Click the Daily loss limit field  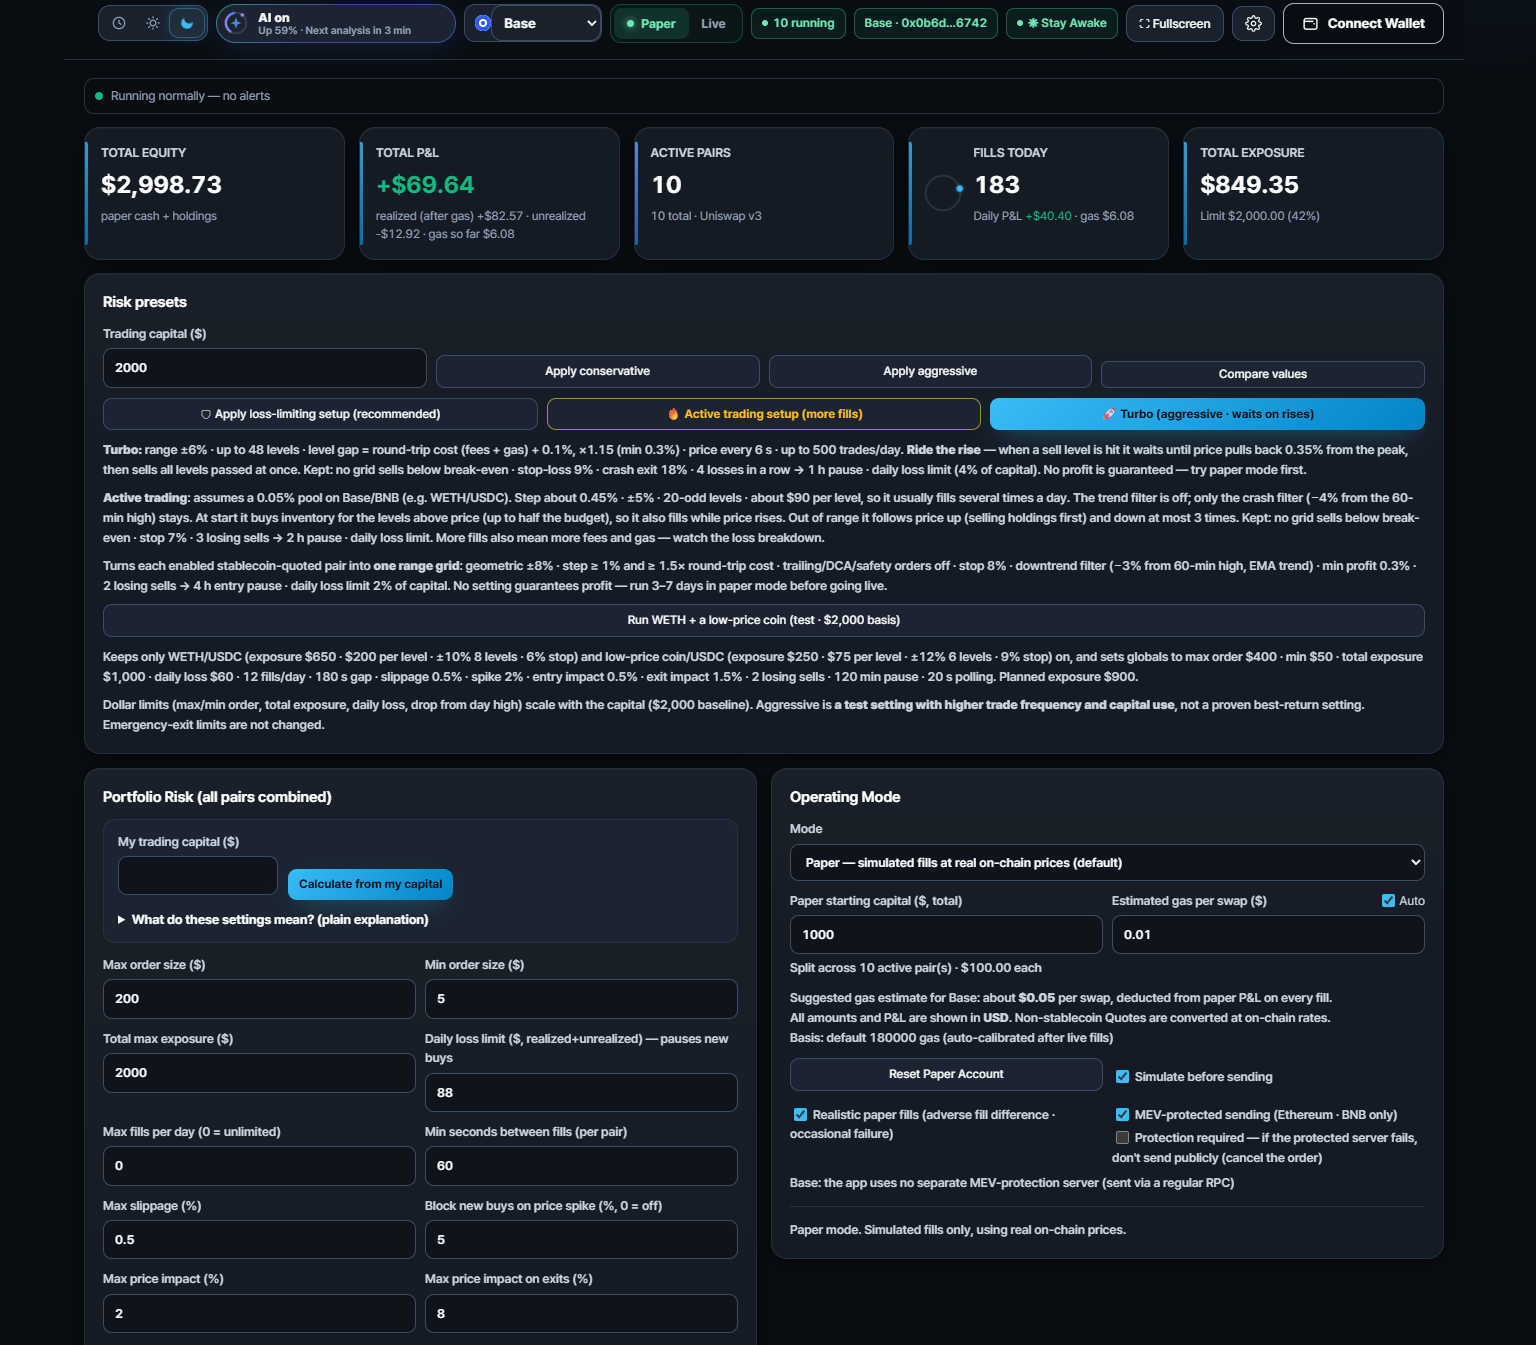click(581, 1093)
